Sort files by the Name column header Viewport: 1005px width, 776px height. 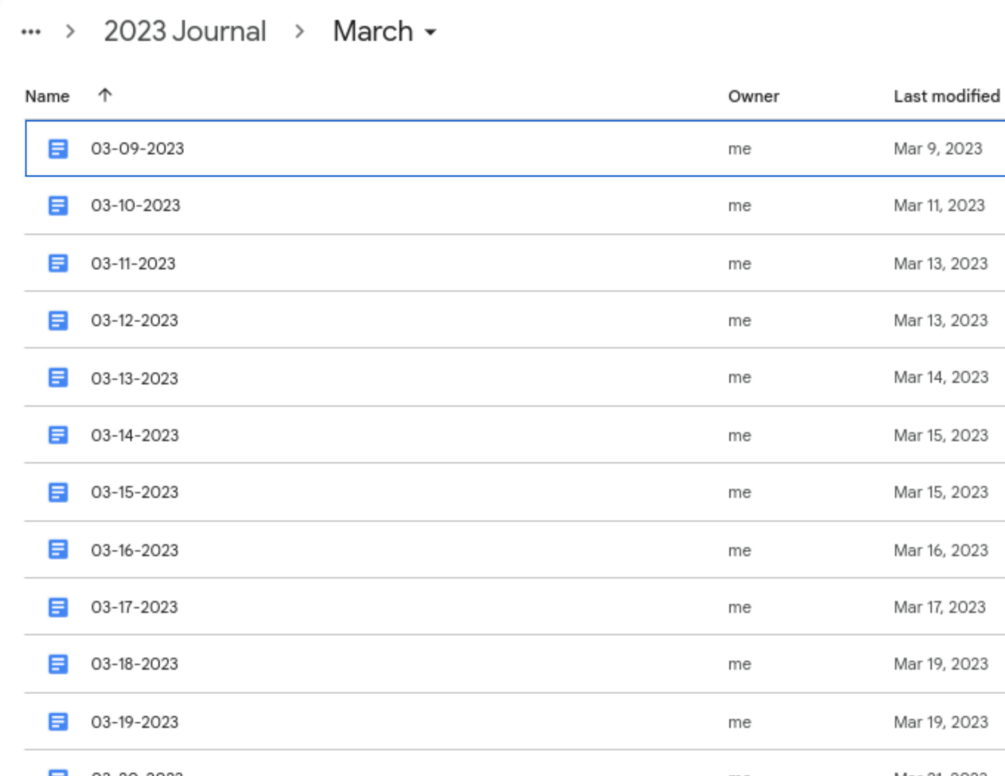click(x=47, y=97)
